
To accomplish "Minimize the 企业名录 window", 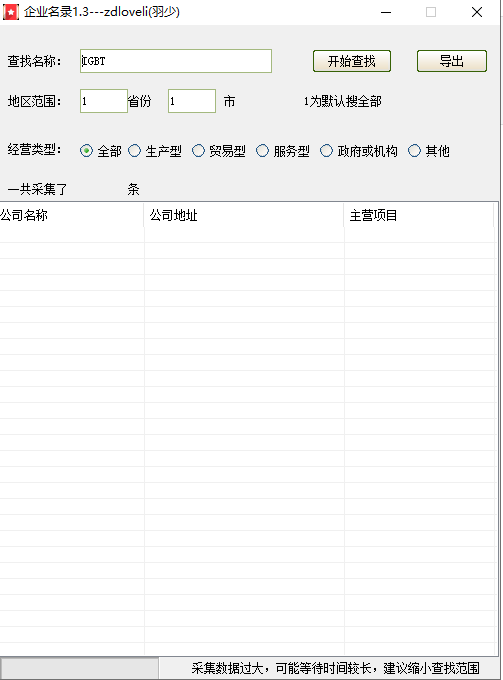I will pos(386,12).
